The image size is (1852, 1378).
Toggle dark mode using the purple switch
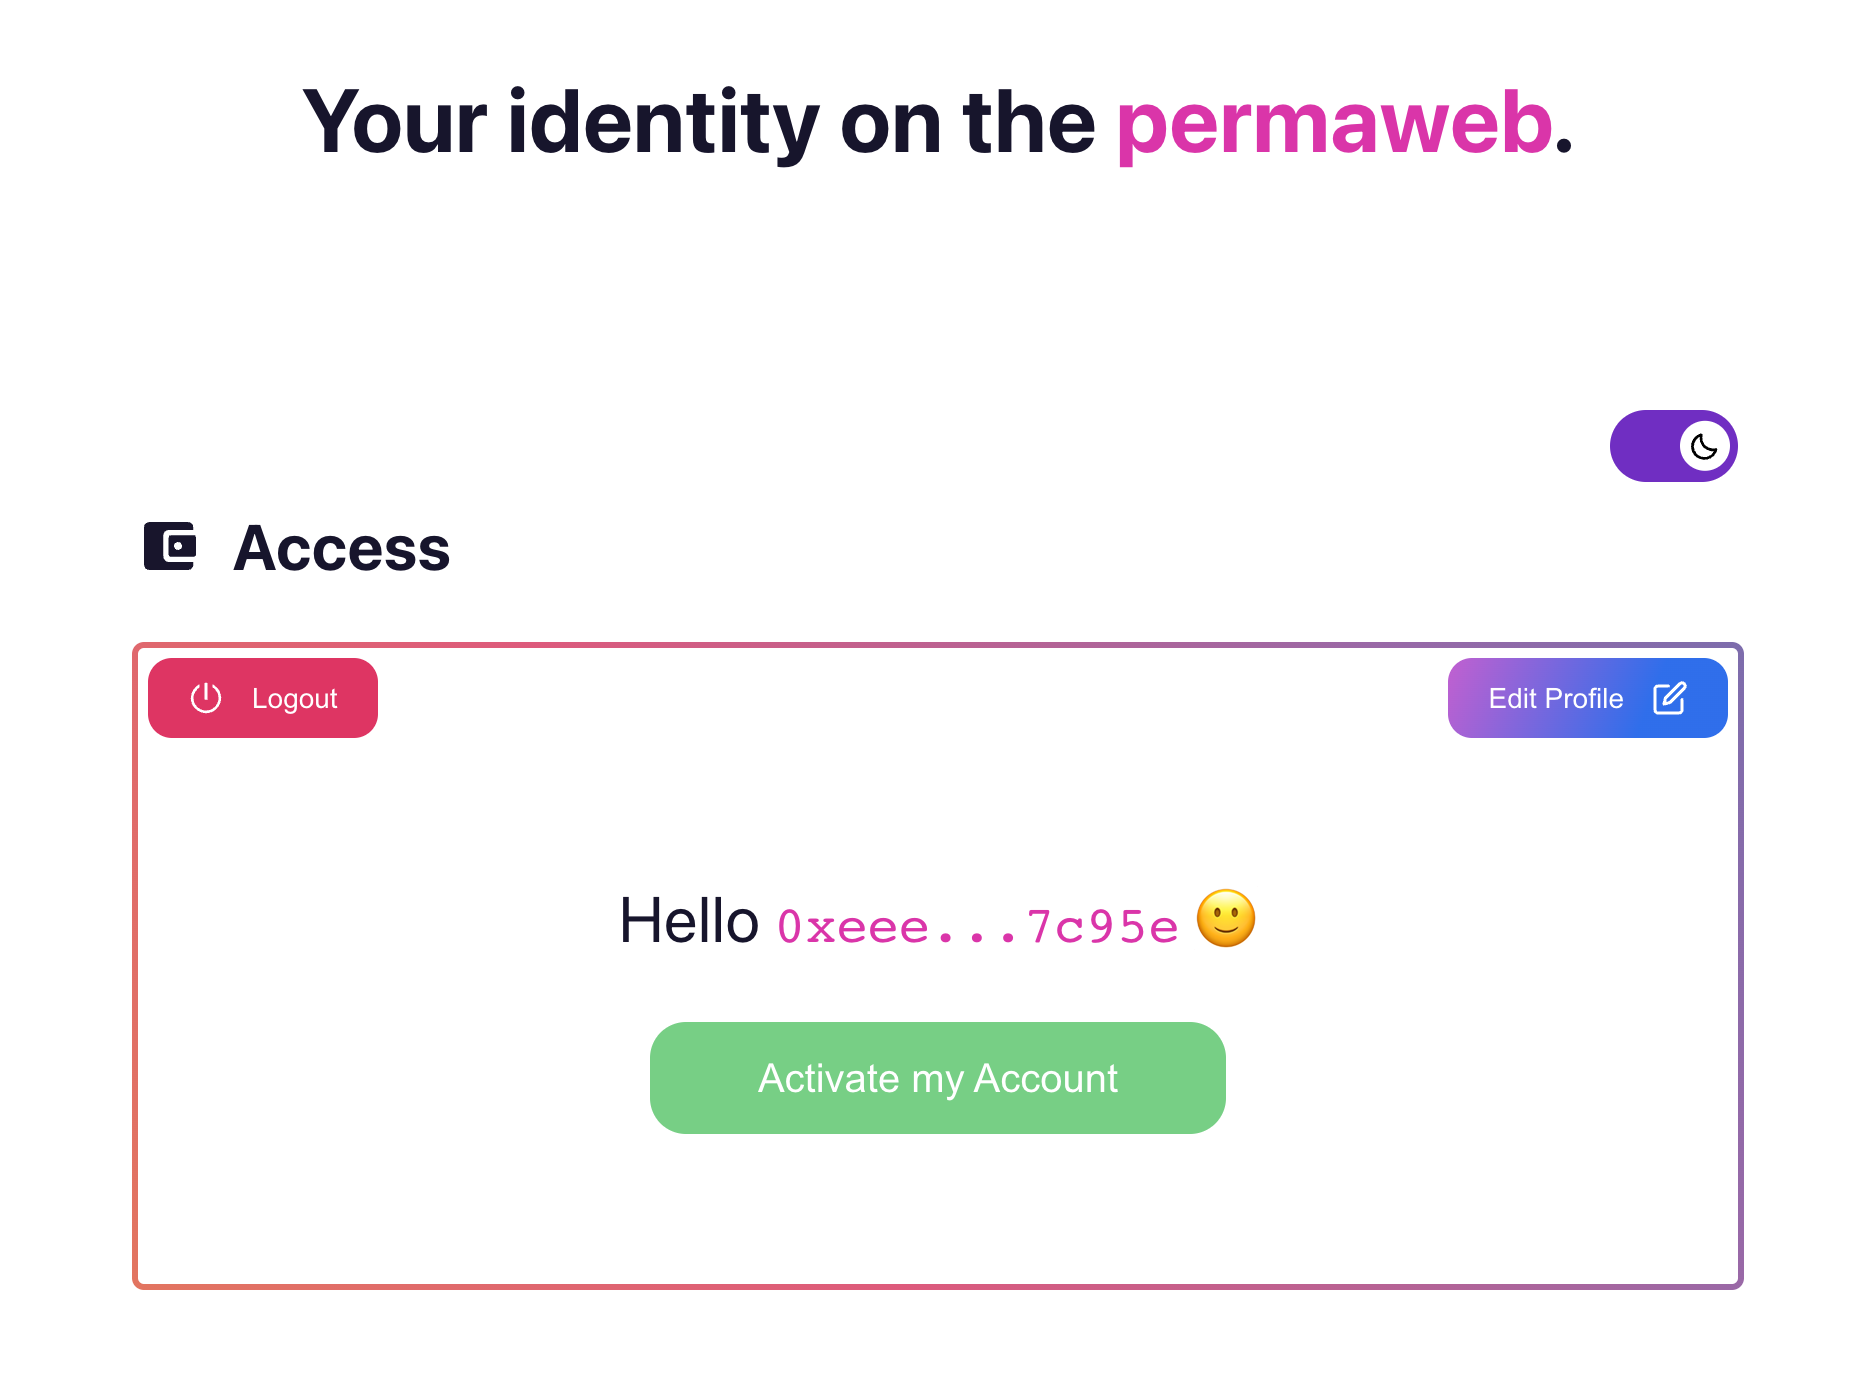point(1674,446)
